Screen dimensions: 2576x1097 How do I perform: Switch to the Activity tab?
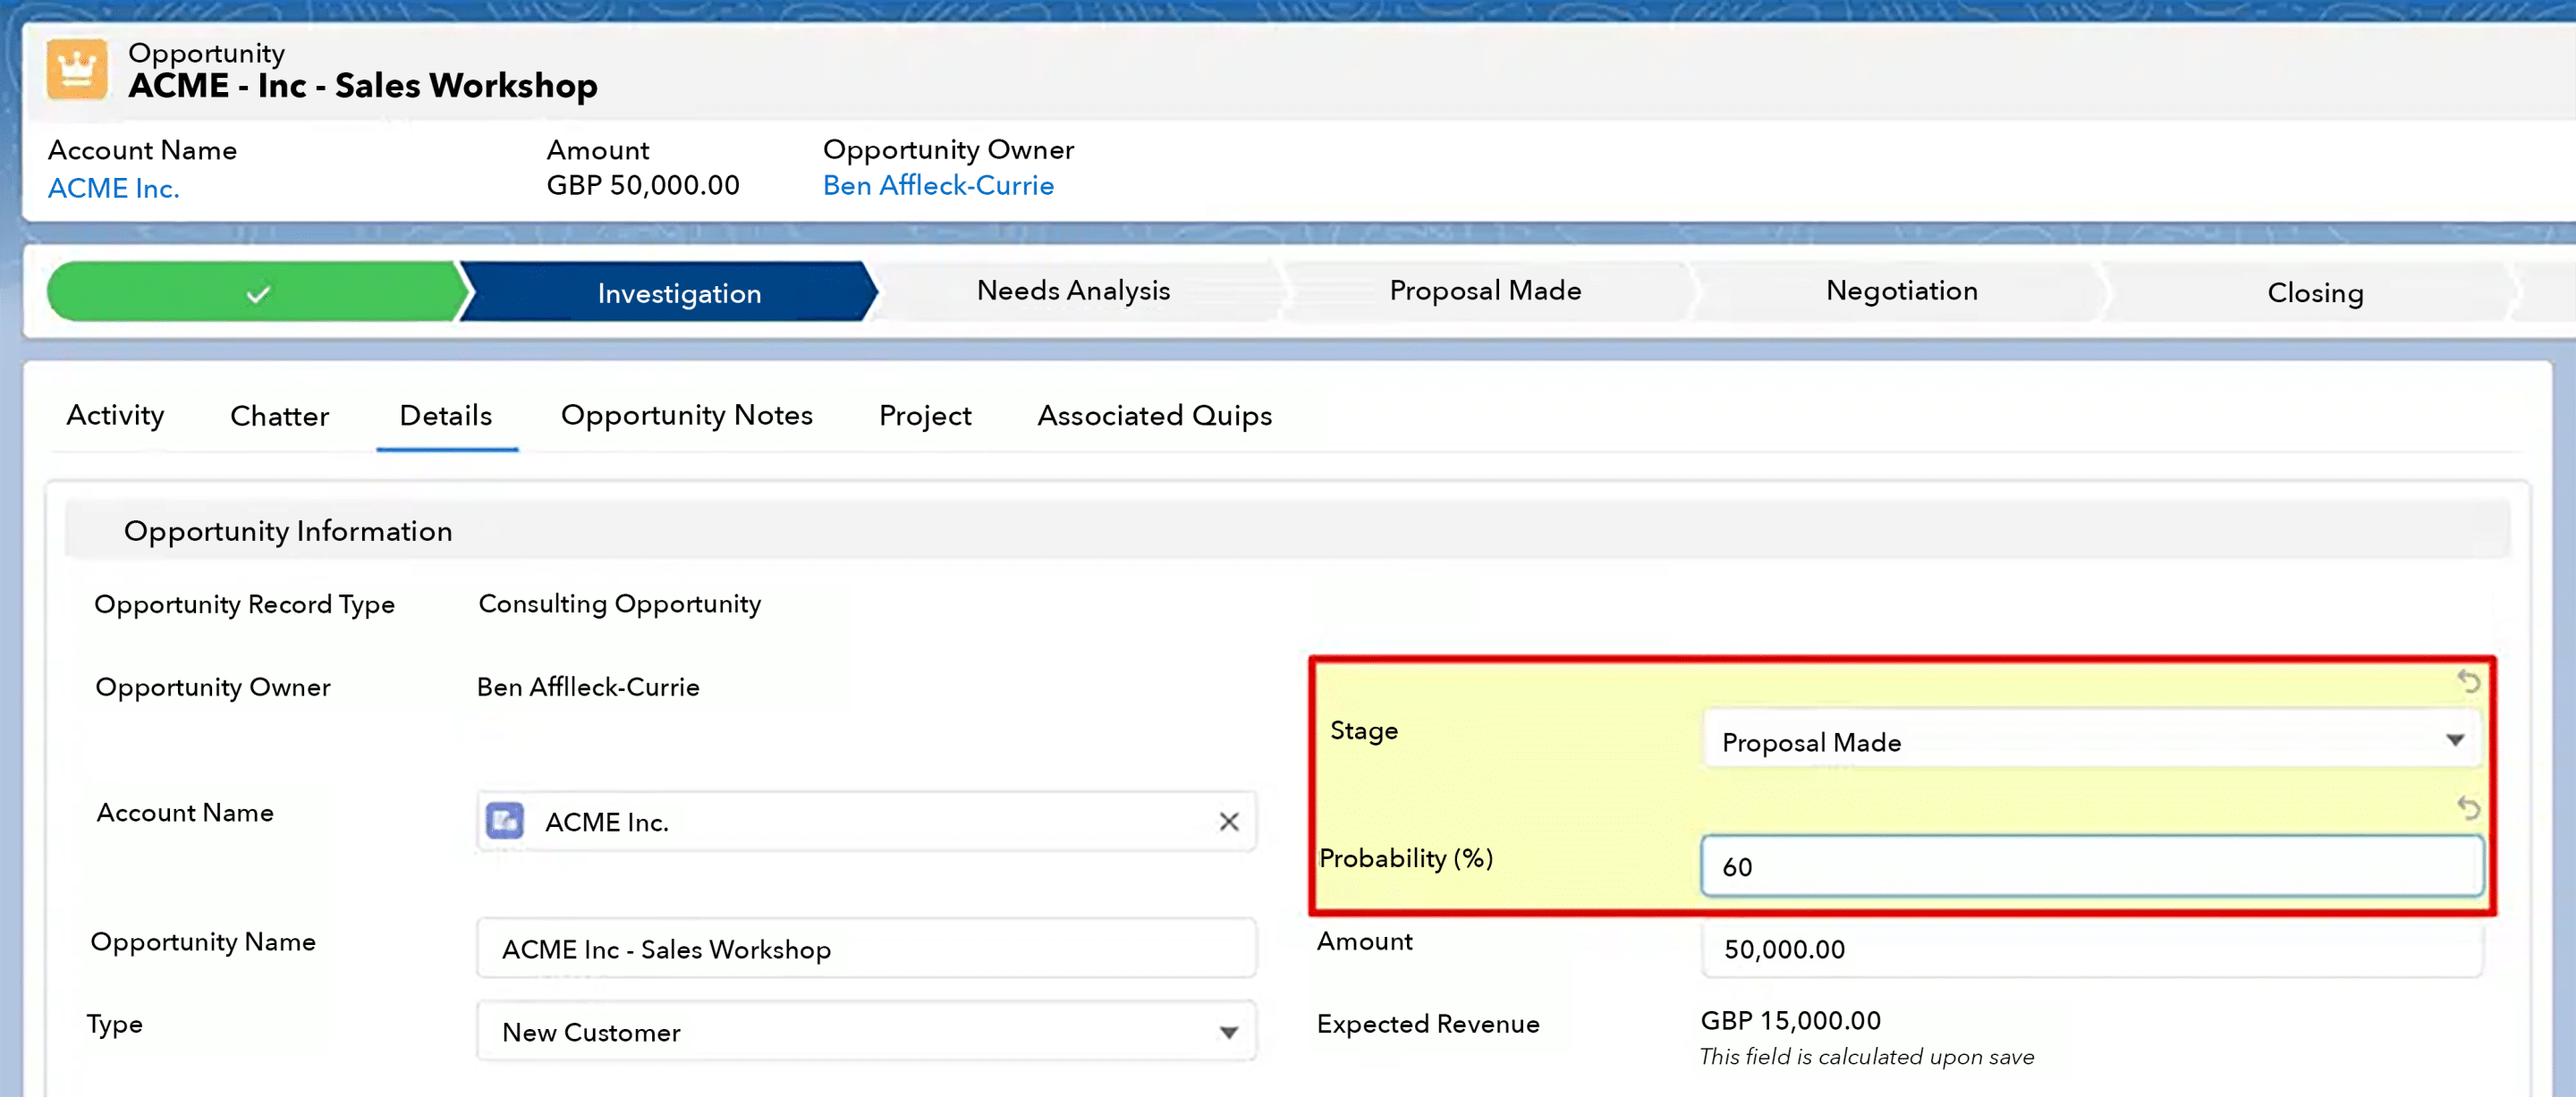click(115, 415)
